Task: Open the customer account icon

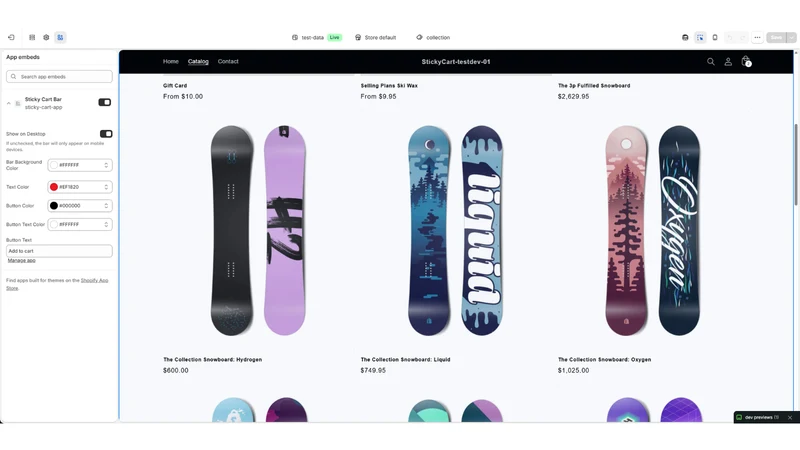Action: (728, 62)
